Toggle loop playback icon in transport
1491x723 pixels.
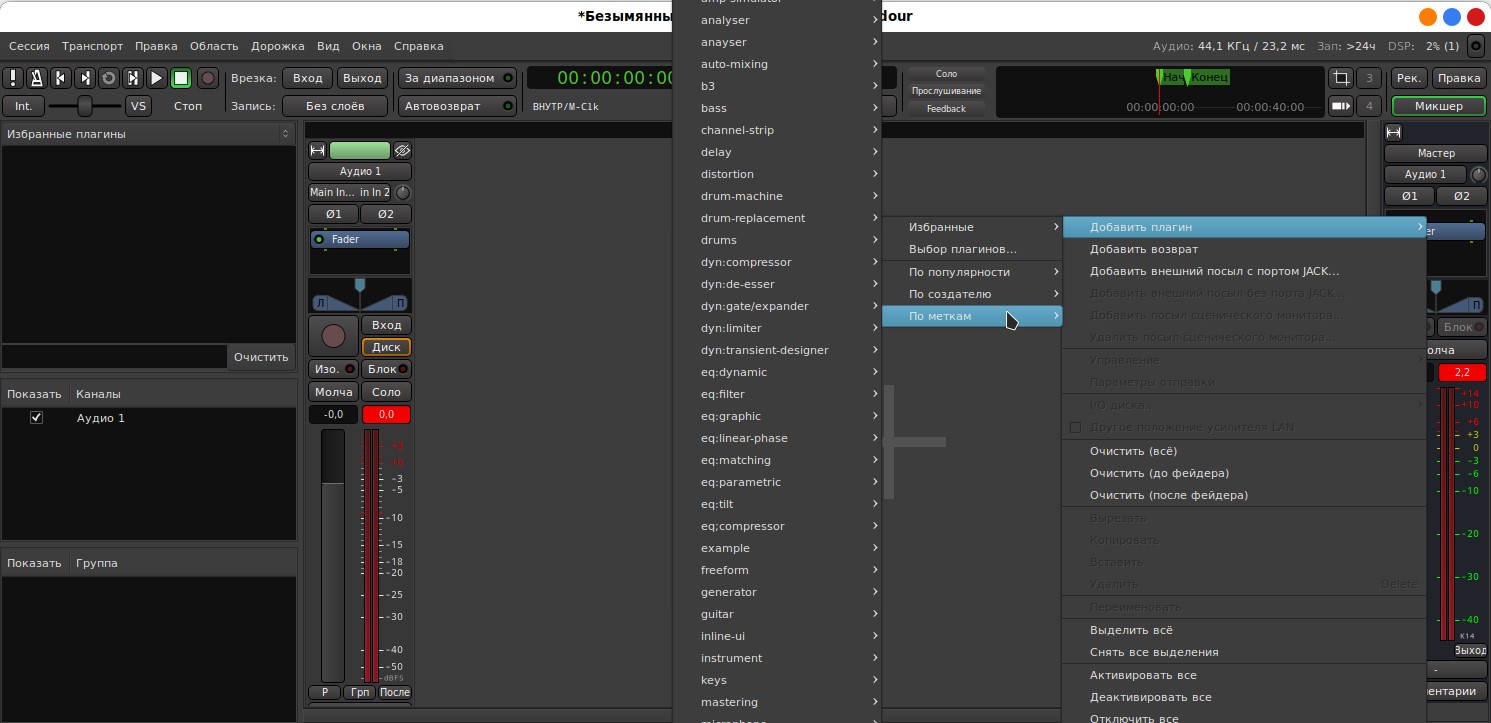[x=109, y=78]
